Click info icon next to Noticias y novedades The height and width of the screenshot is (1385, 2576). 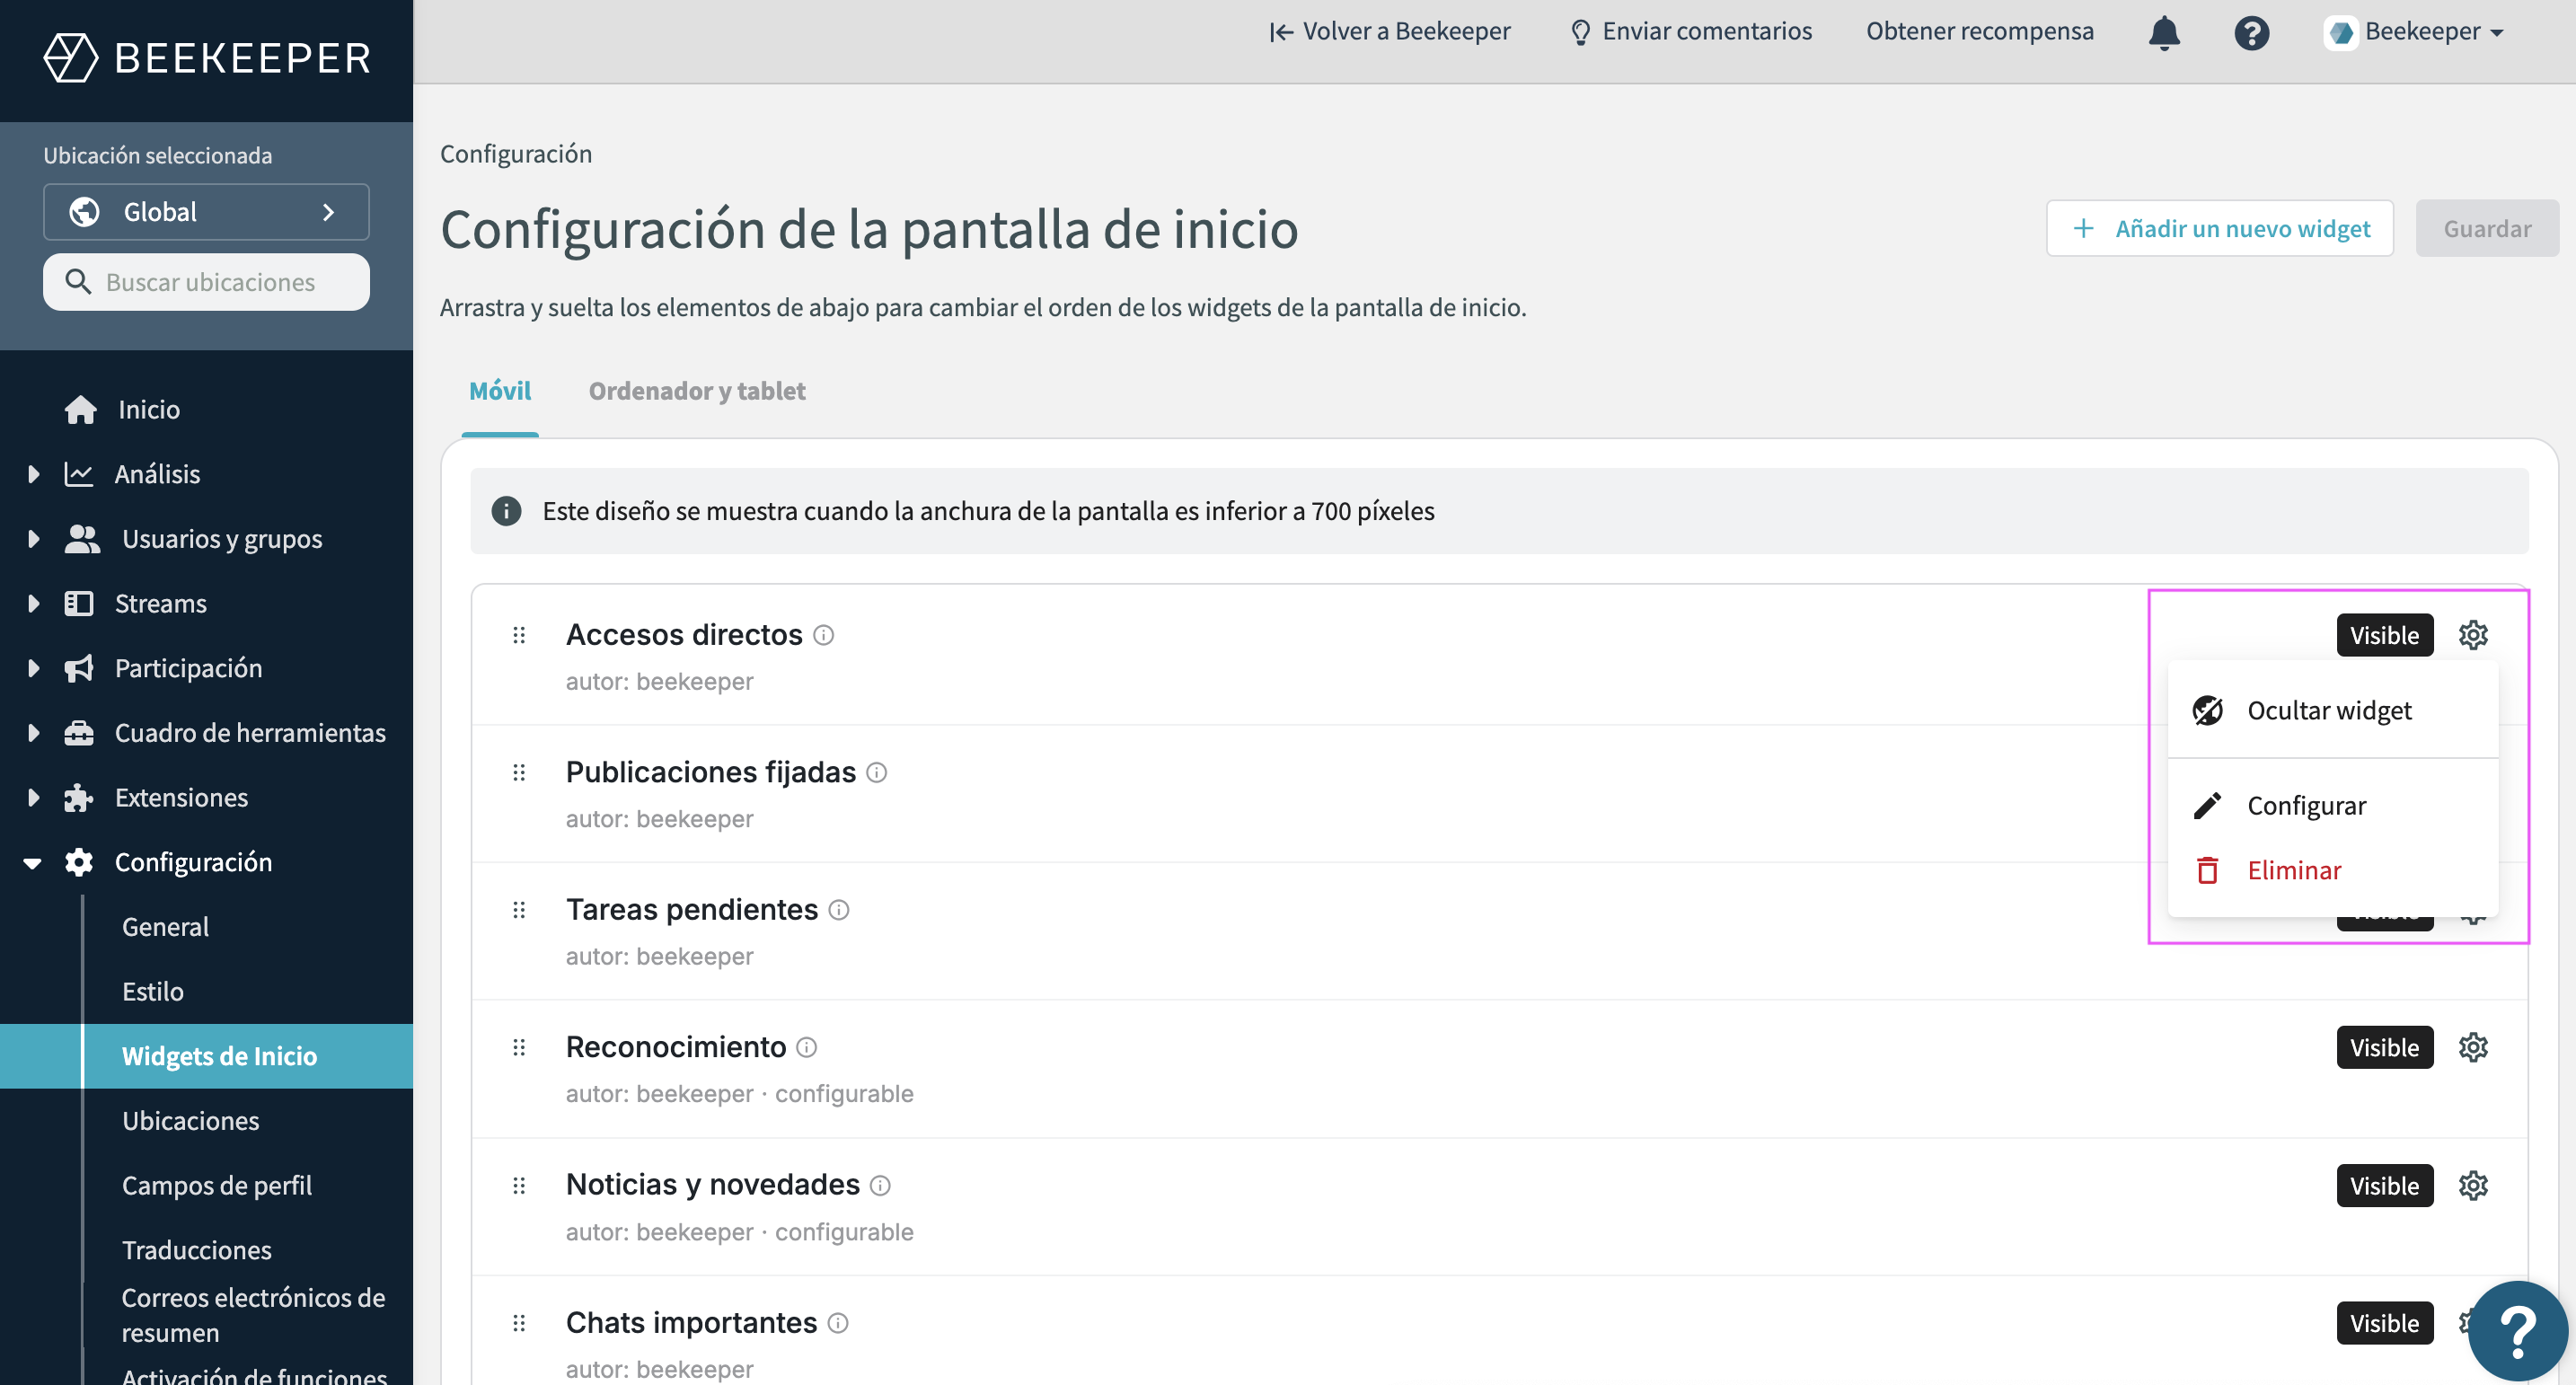[x=880, y=1185]
